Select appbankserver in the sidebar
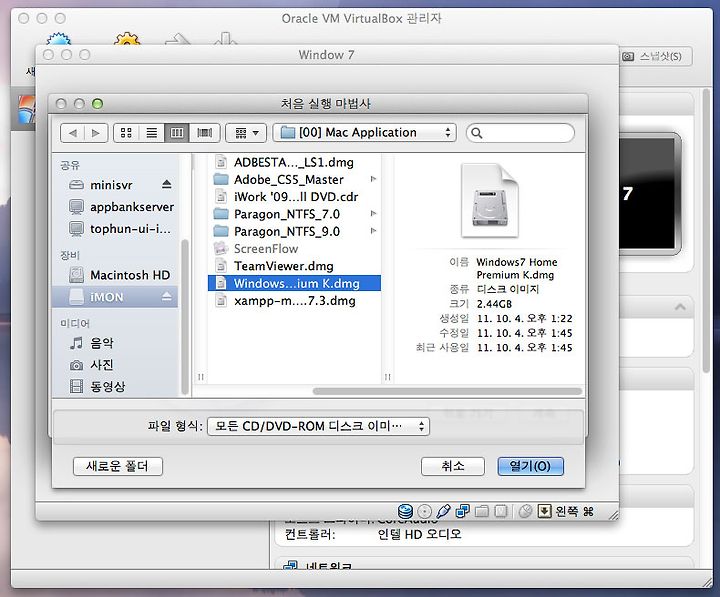720x597 pixels. (121, 207)
